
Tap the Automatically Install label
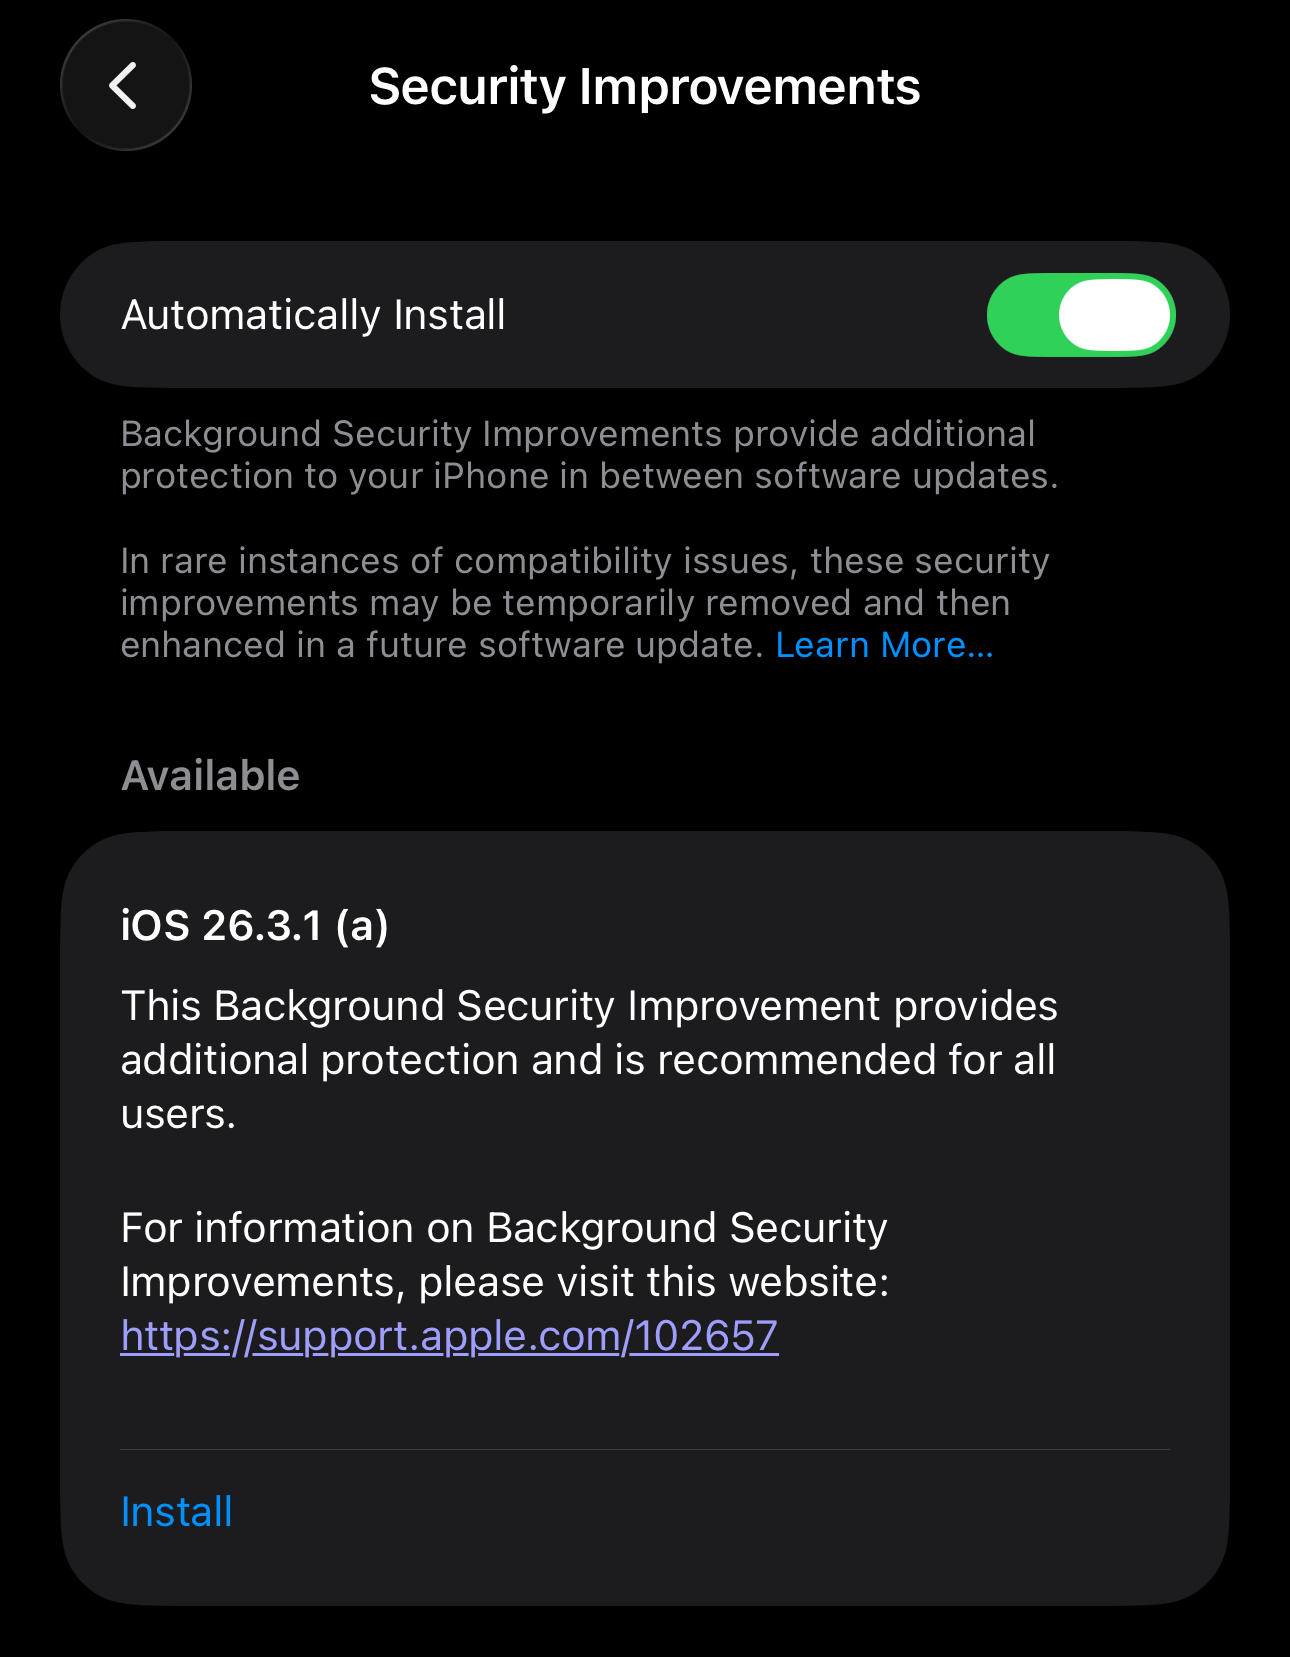[313, 315]
